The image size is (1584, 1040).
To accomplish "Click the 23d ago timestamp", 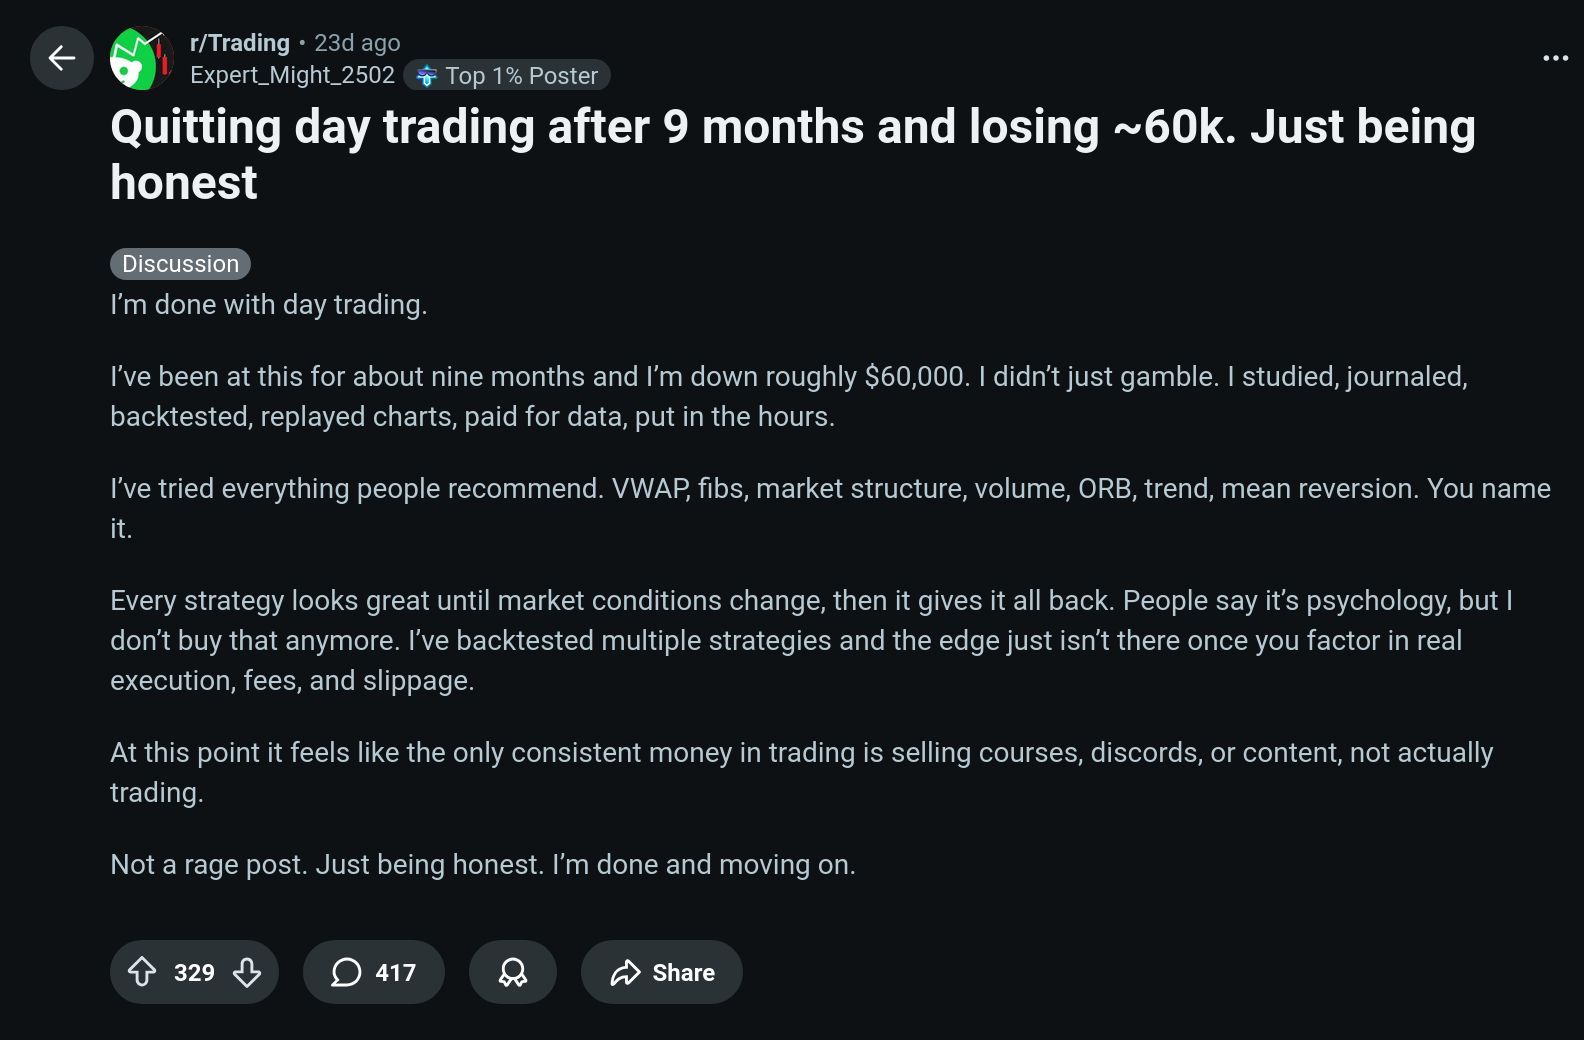I will pyautogui.click(x=357, y=43).
